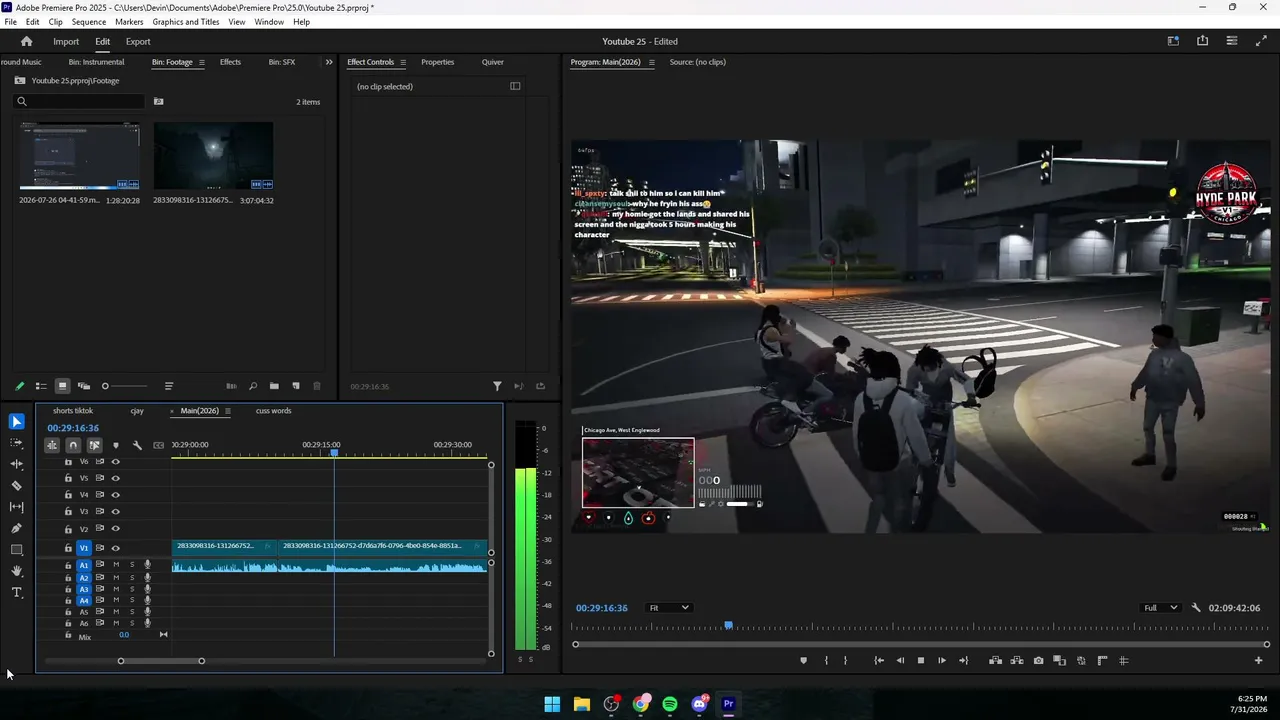Open the Share export icon in header
The image size is (1280, 720).
[x=1202, y=41]
